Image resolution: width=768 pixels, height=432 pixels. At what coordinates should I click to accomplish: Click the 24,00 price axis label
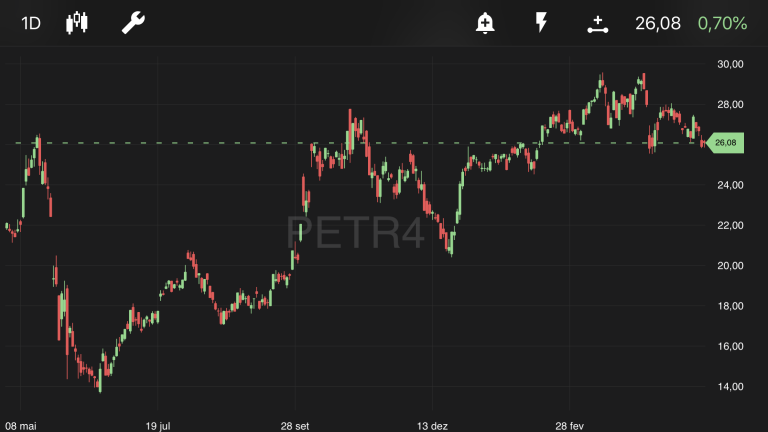click(730, 185)
